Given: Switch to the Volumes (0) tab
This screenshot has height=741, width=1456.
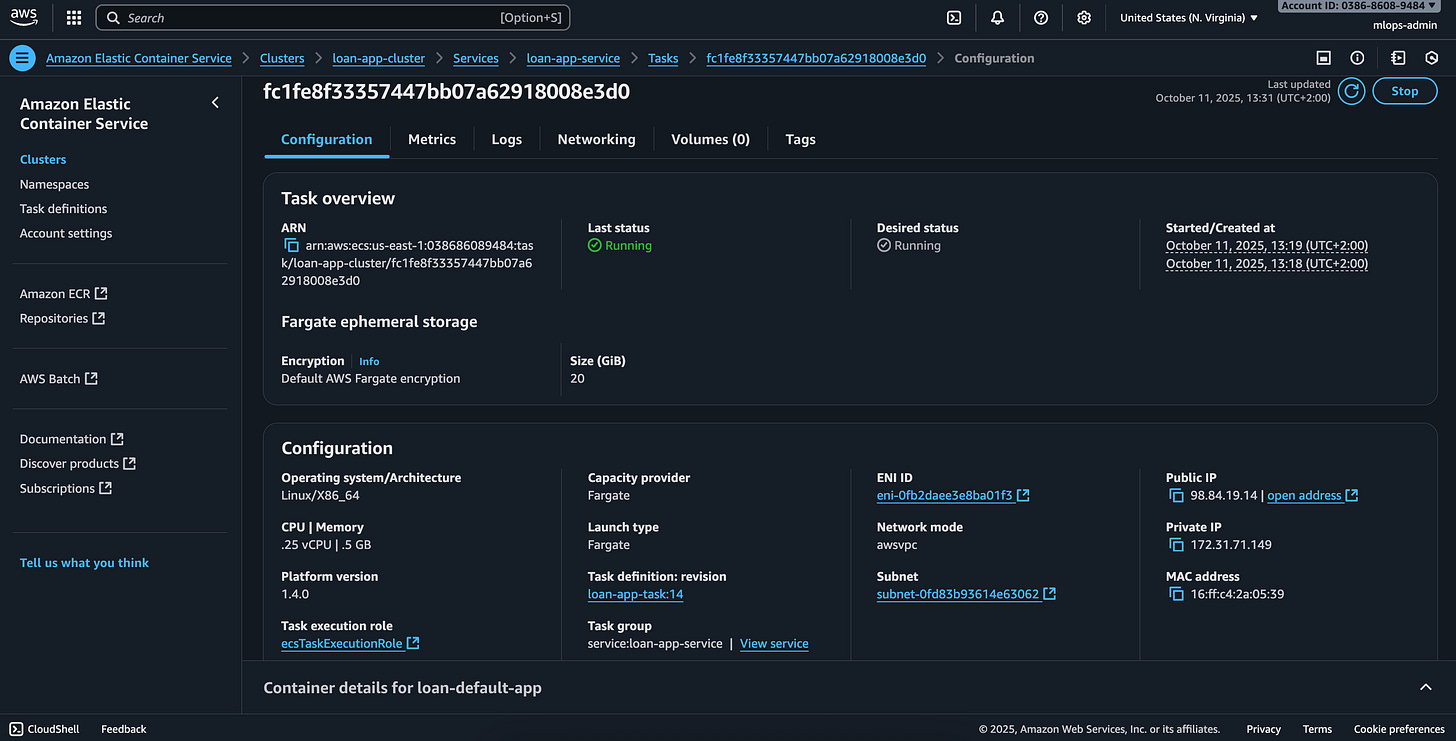Looking at the screenshot, I should (x=710, y=139).
